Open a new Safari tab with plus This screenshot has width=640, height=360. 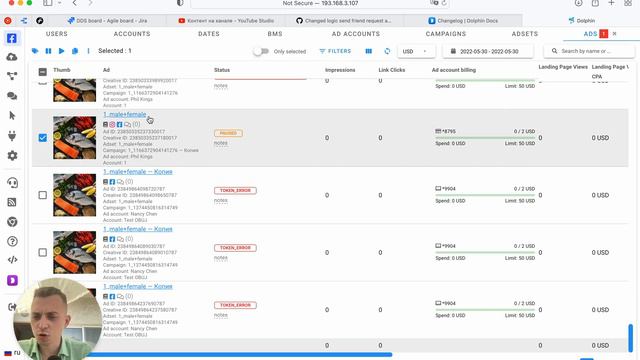611,3
